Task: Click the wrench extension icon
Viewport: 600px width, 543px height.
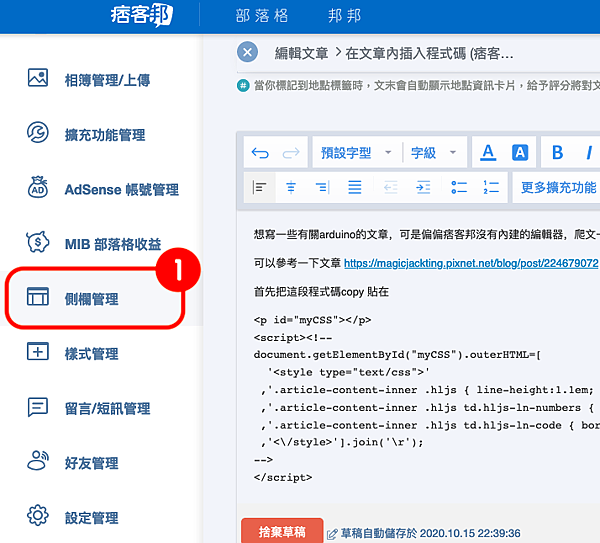Action: pos(38,132)
